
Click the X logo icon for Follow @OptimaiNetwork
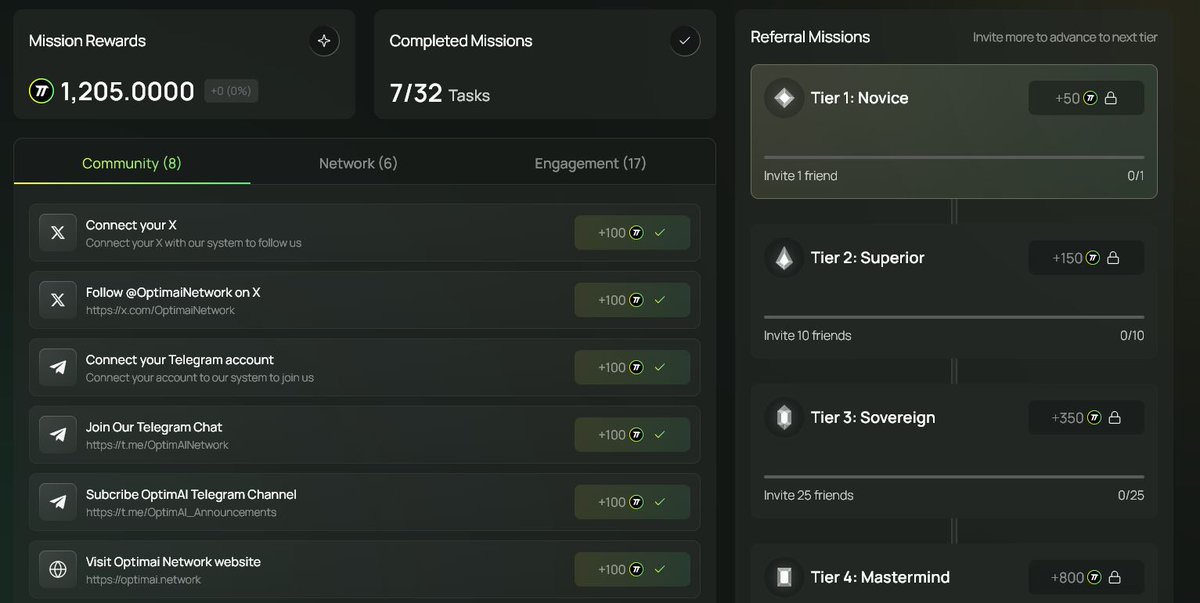click(x=58, y=300)
